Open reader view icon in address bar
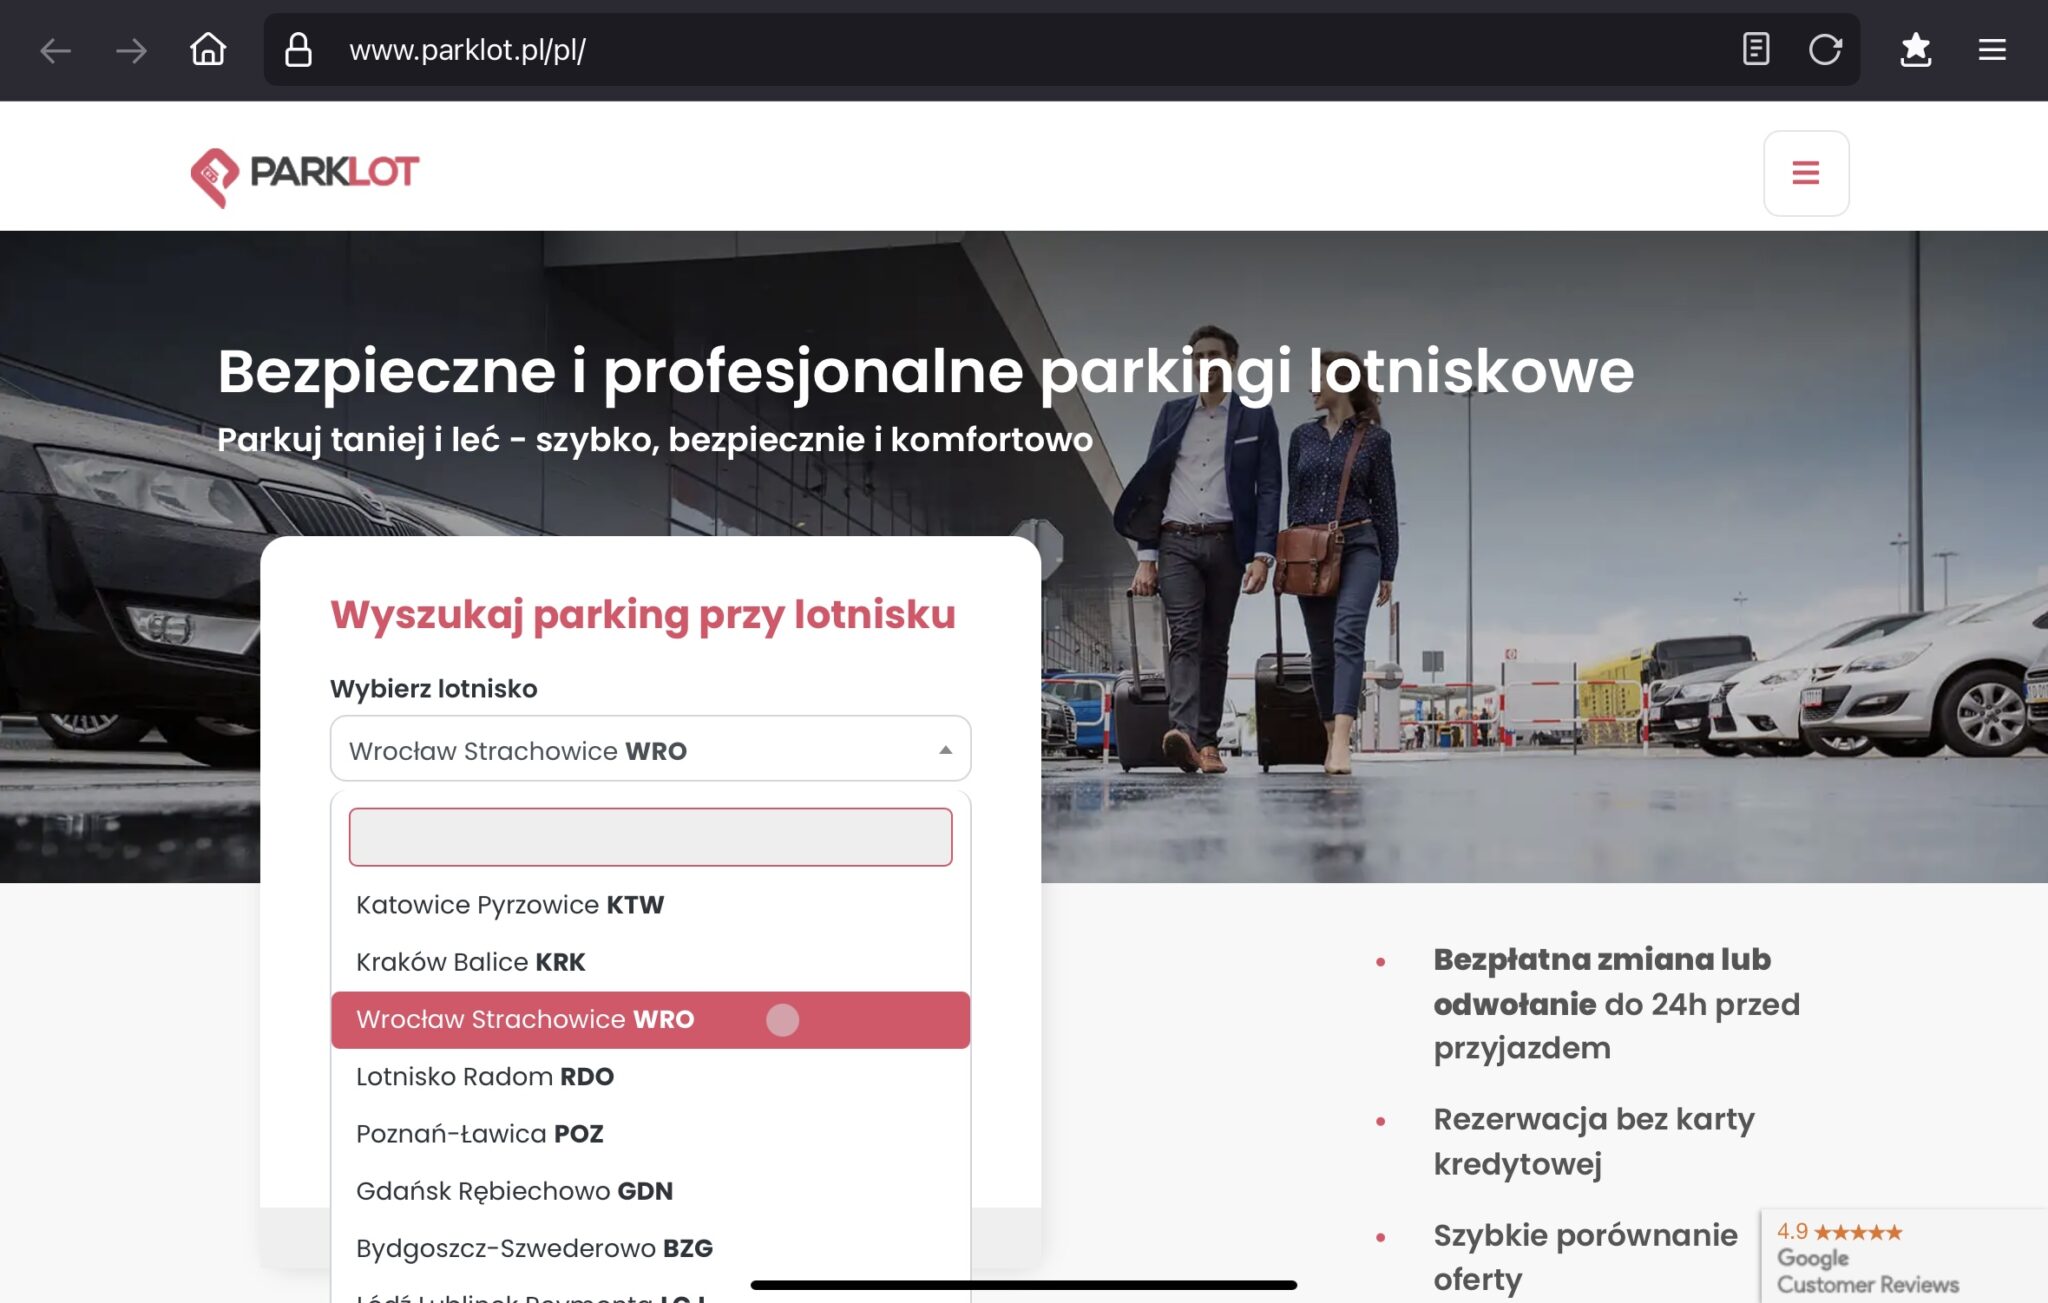 click(1755, 49)
